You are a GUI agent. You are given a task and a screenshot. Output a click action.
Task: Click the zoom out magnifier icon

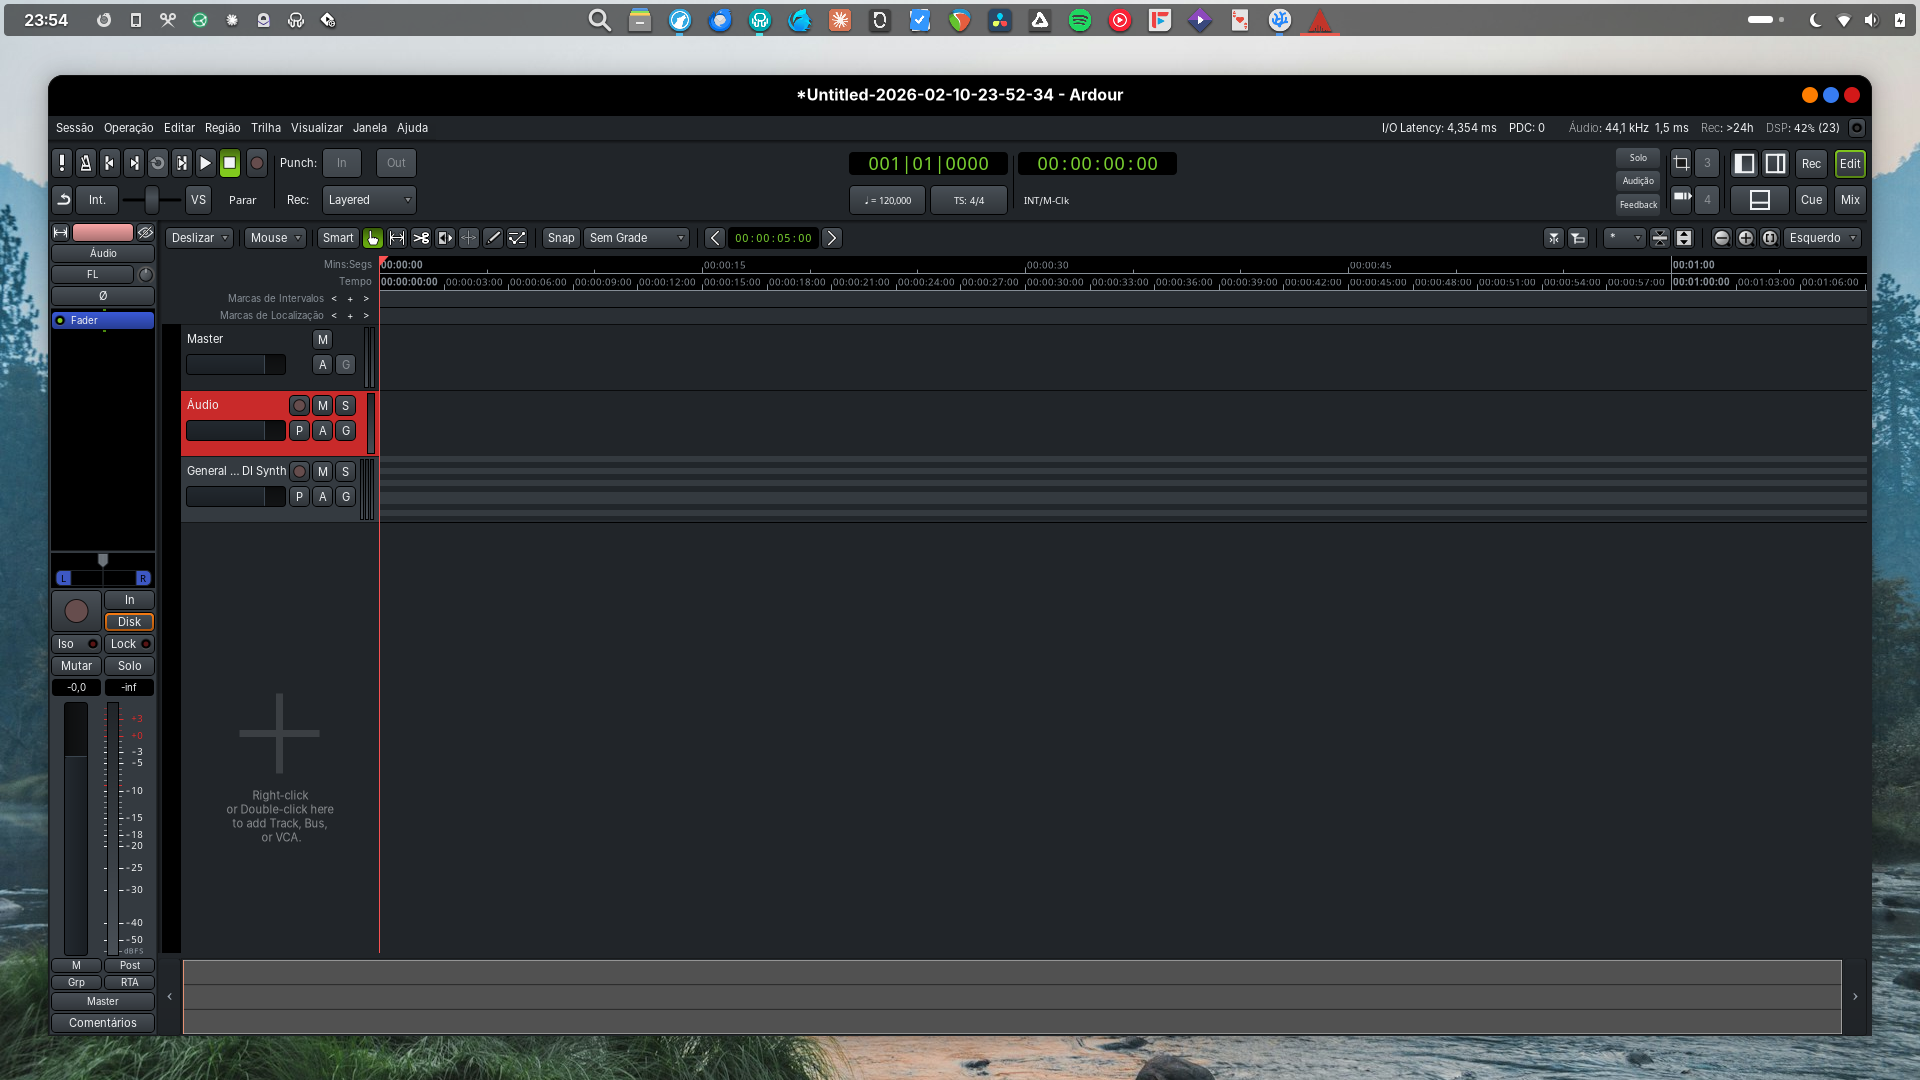pyautogui.click(x=1721, y=238)
